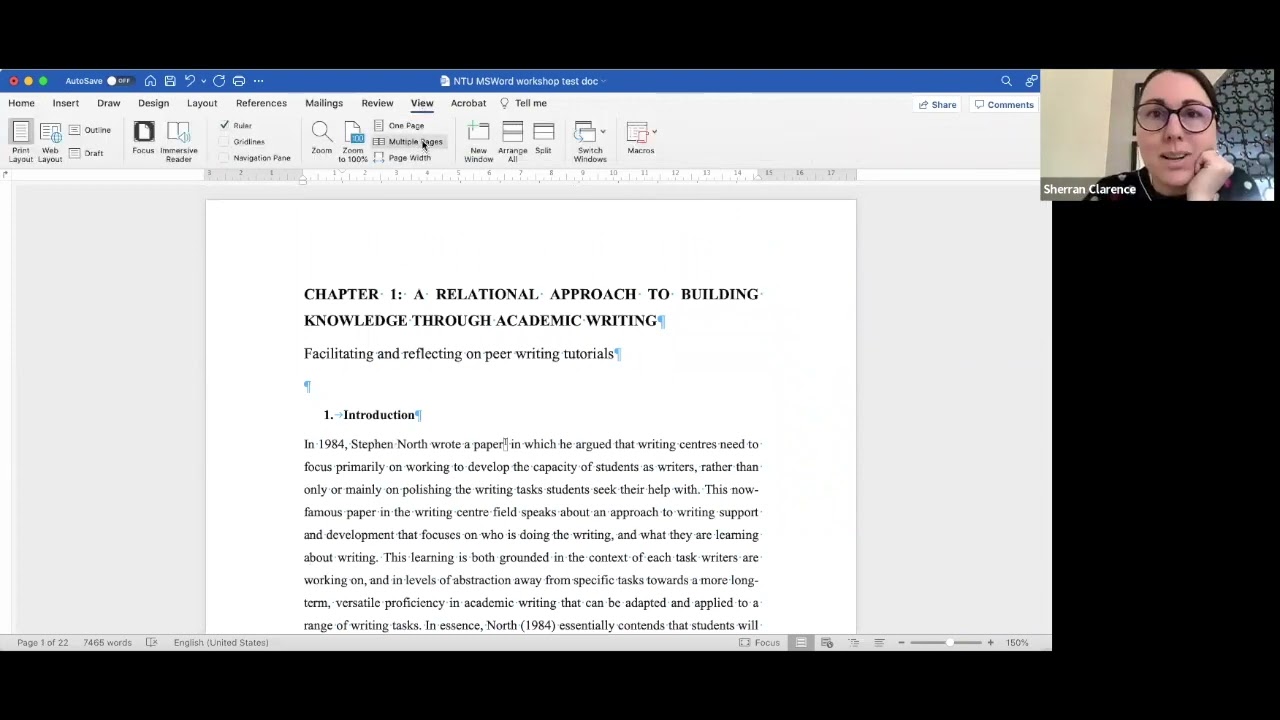
Task: Expand the Undo history dropdown arrow
Action: [203, 81]
